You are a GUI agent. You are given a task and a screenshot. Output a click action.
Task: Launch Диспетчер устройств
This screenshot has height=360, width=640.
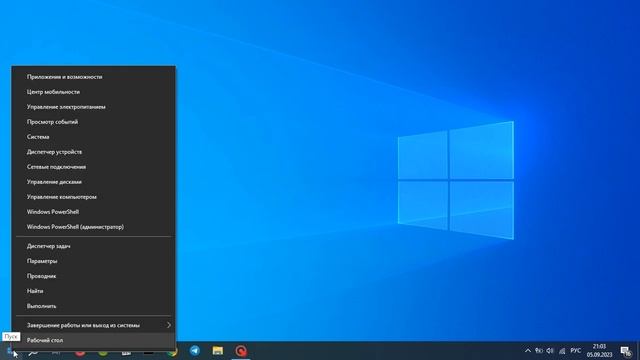pos(93,152)
